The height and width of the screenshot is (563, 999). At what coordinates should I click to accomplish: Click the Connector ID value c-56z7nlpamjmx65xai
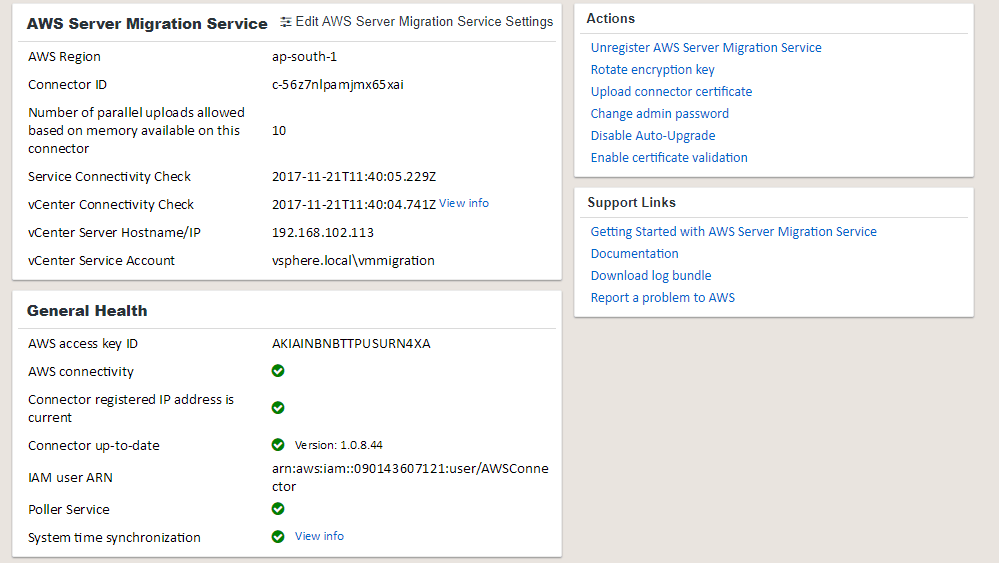click(x=338, y=85)
